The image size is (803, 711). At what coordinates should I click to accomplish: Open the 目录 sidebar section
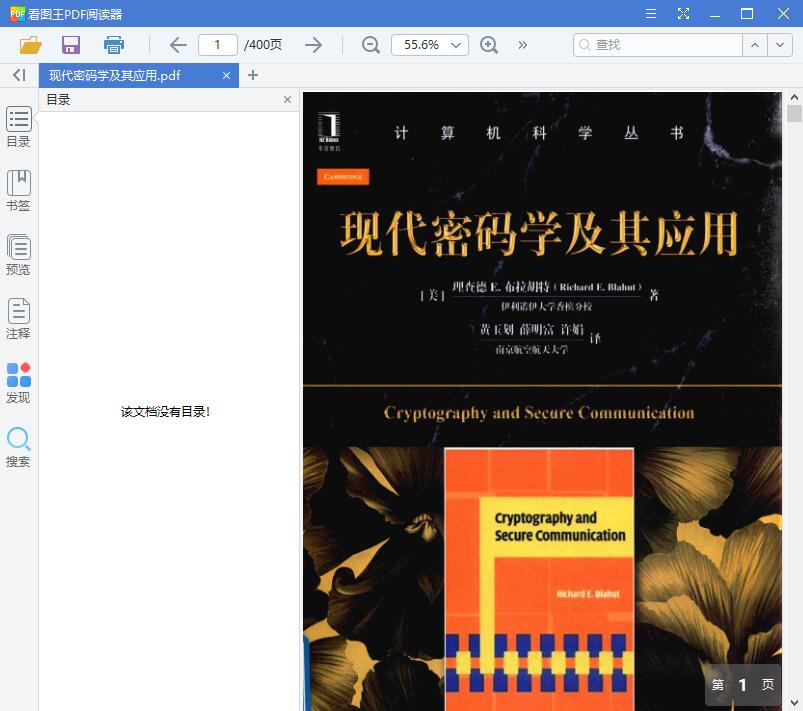pyautogui.click(x=18, y=127)
